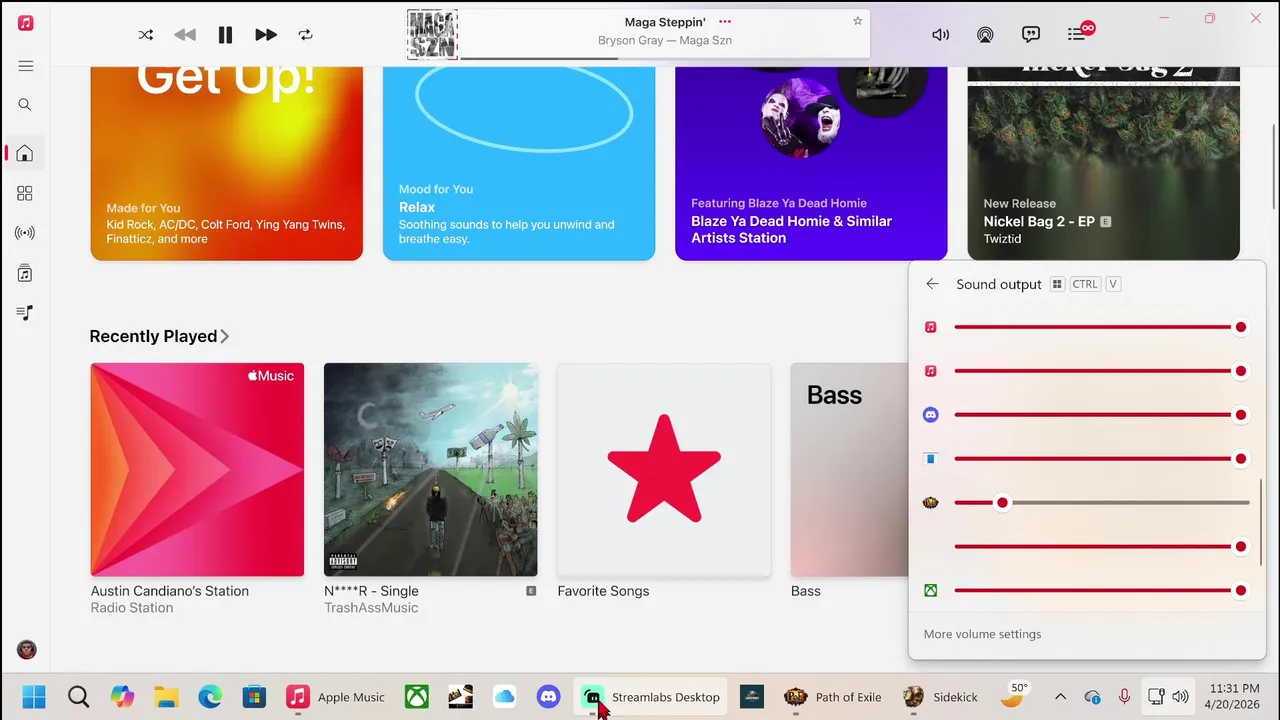Screen dimensions: 1280x720
Task: Click the TrashAssMusic artist link
Action: 371,608
